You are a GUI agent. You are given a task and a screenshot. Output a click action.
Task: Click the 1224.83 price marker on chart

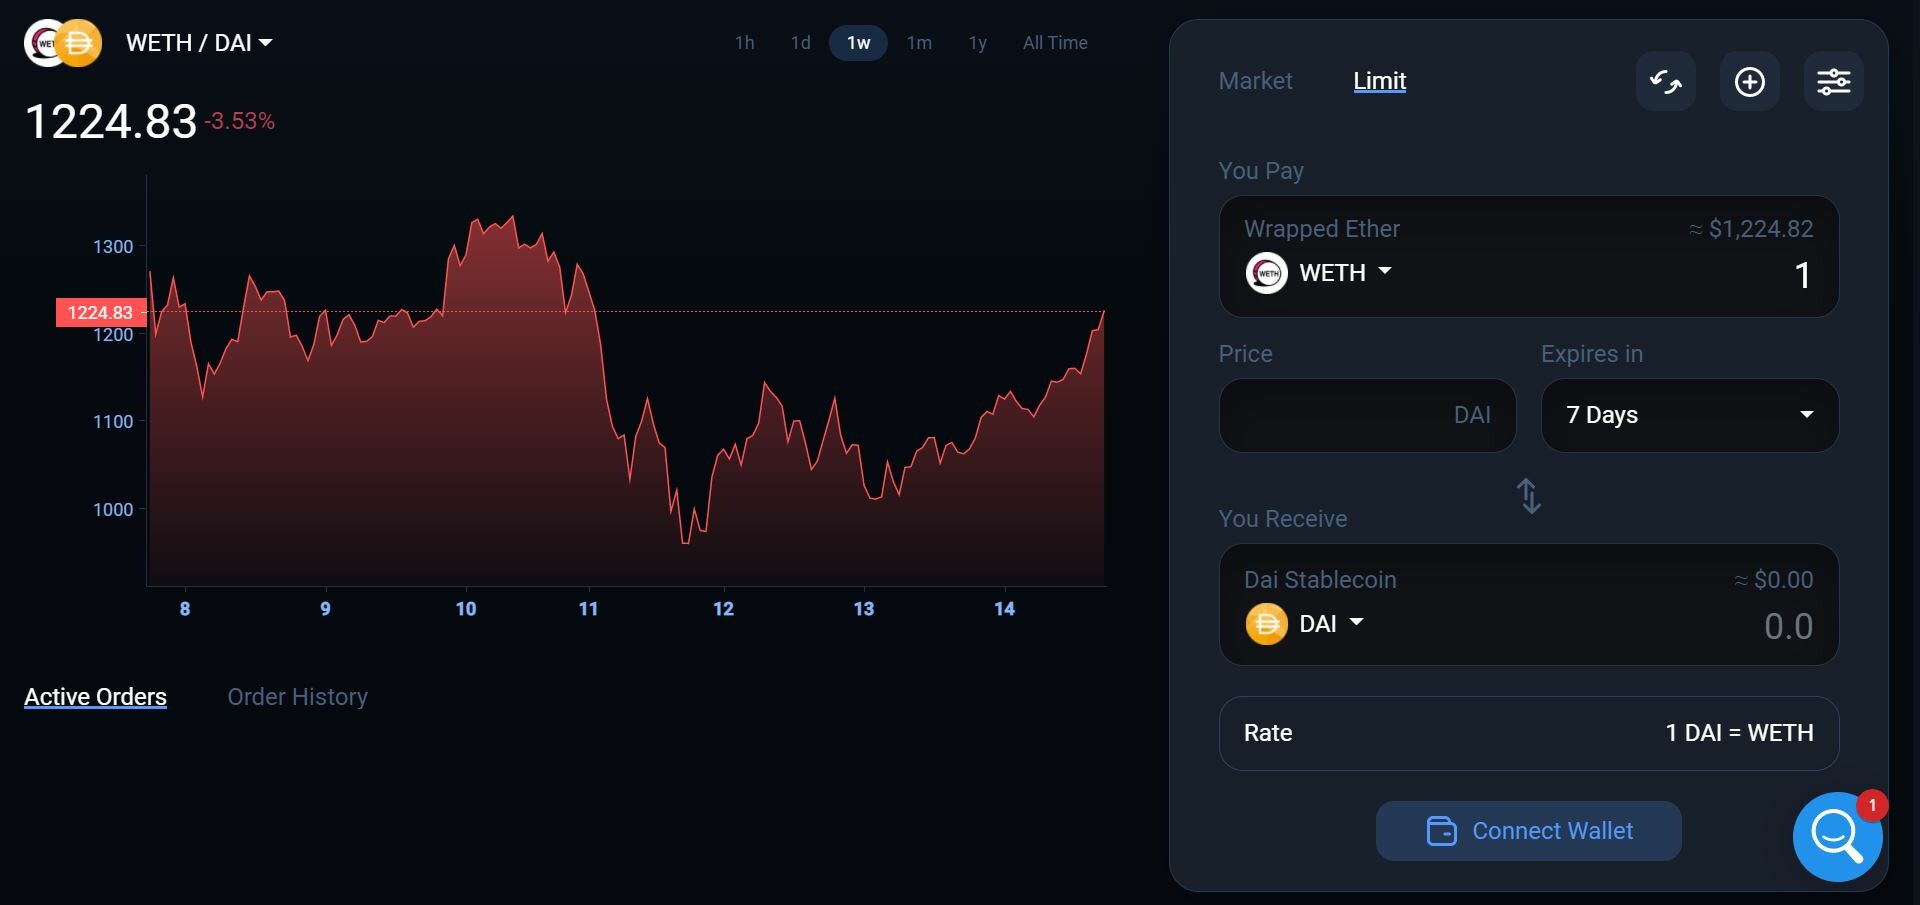click(100, 313)
